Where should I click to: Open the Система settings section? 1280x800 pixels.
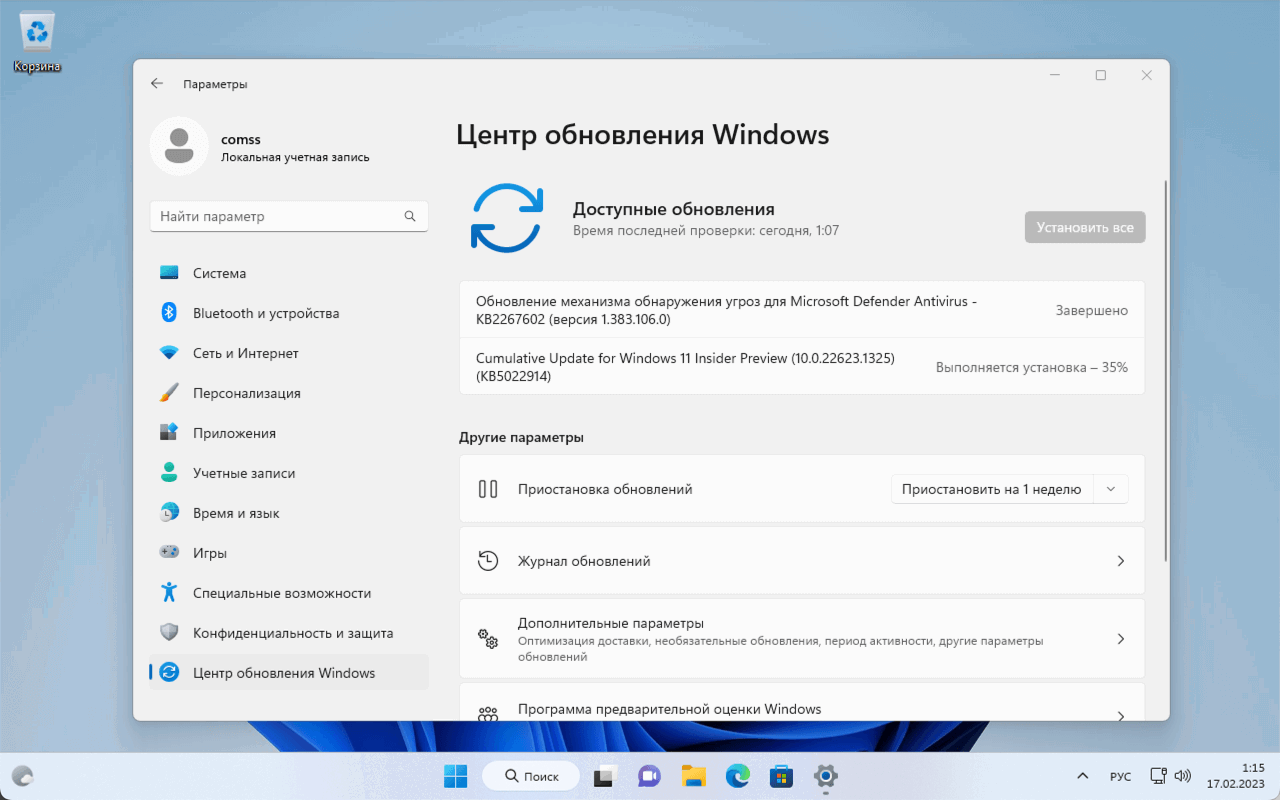pyautogui.click(x=289, y=273)
